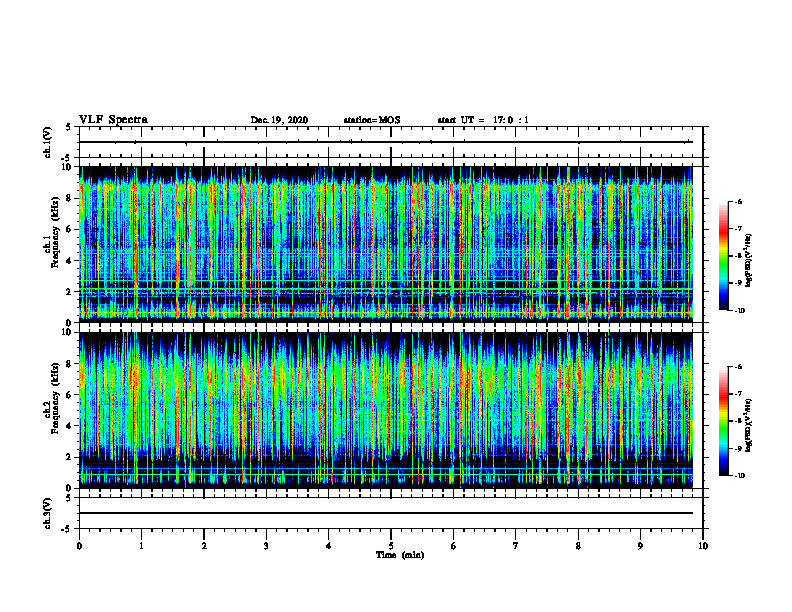
Task: Click the time axis tick label "9"
Action: coord(640,546)
